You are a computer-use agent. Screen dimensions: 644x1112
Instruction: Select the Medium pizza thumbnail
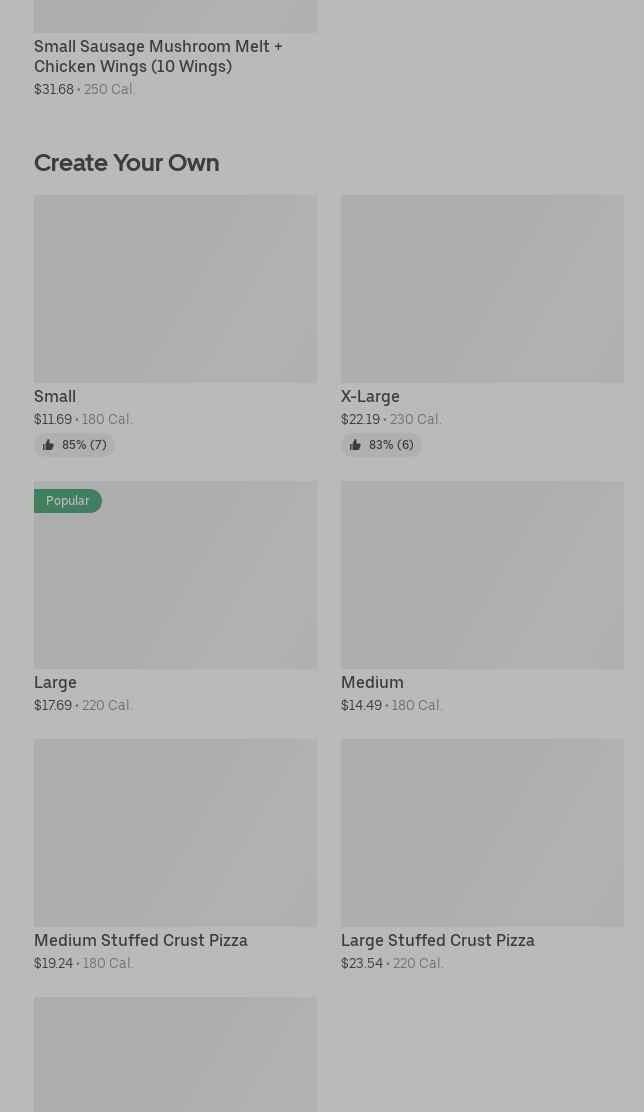(x=482, y=575)
